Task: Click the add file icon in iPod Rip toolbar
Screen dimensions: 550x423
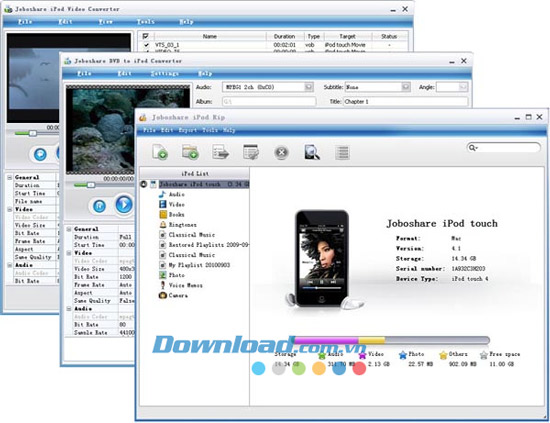Action: coord(160,152)
